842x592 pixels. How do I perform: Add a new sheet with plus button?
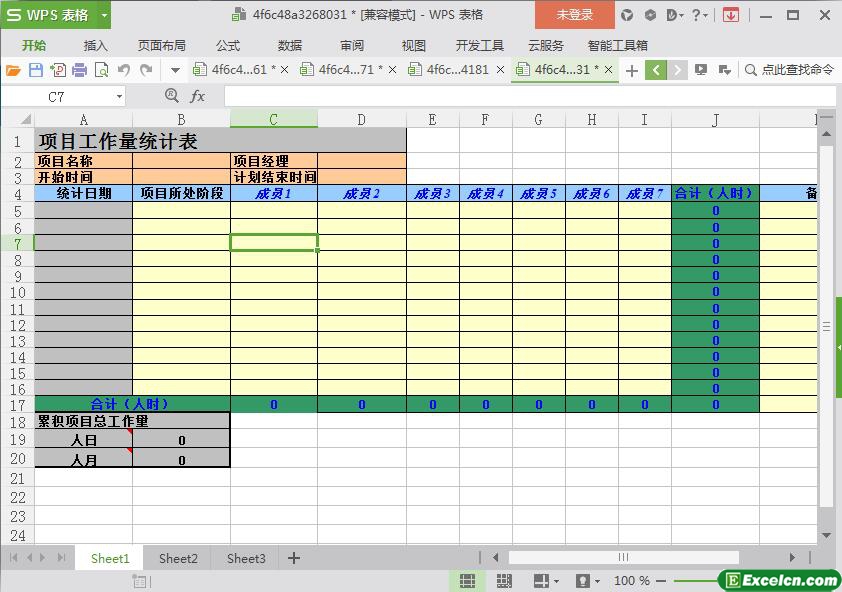tap(294, 559)
